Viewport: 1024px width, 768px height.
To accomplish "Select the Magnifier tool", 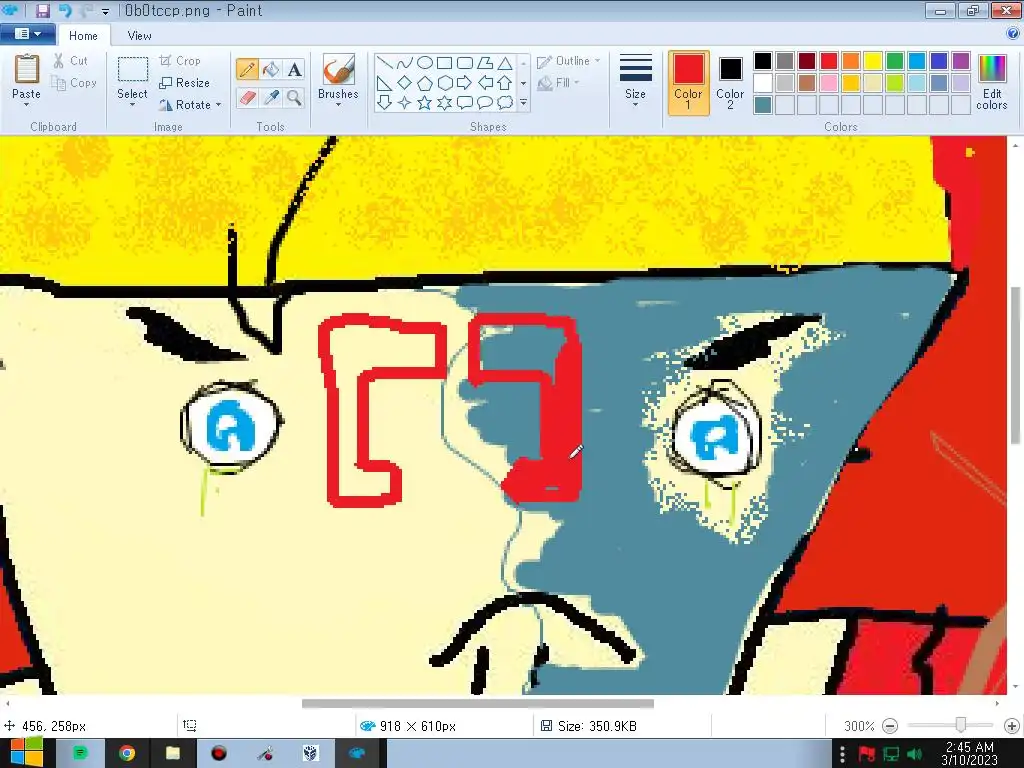I will (295, 98).
